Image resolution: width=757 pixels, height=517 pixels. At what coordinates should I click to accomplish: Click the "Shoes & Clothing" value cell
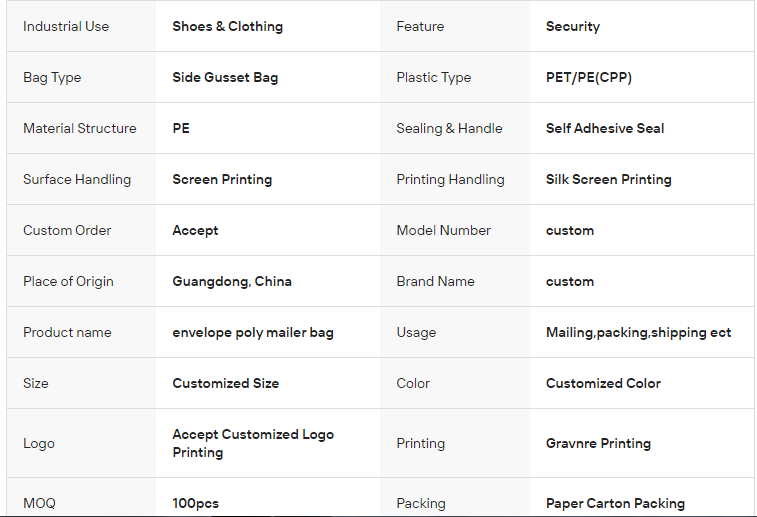[x=227, y=26]
